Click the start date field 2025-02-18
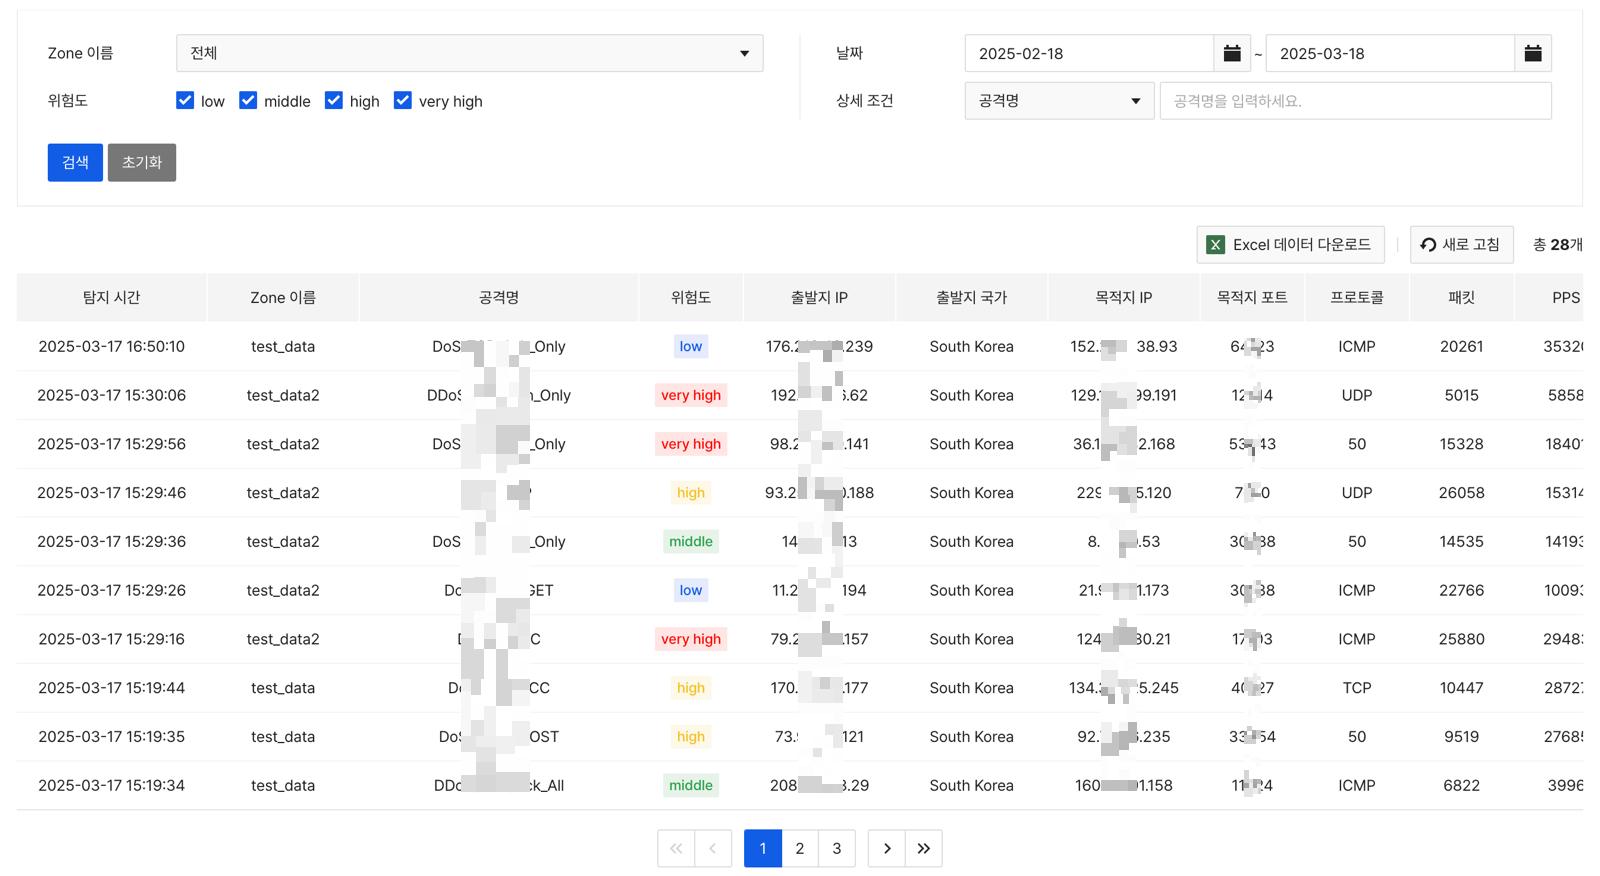 [x=1089, y=53]
